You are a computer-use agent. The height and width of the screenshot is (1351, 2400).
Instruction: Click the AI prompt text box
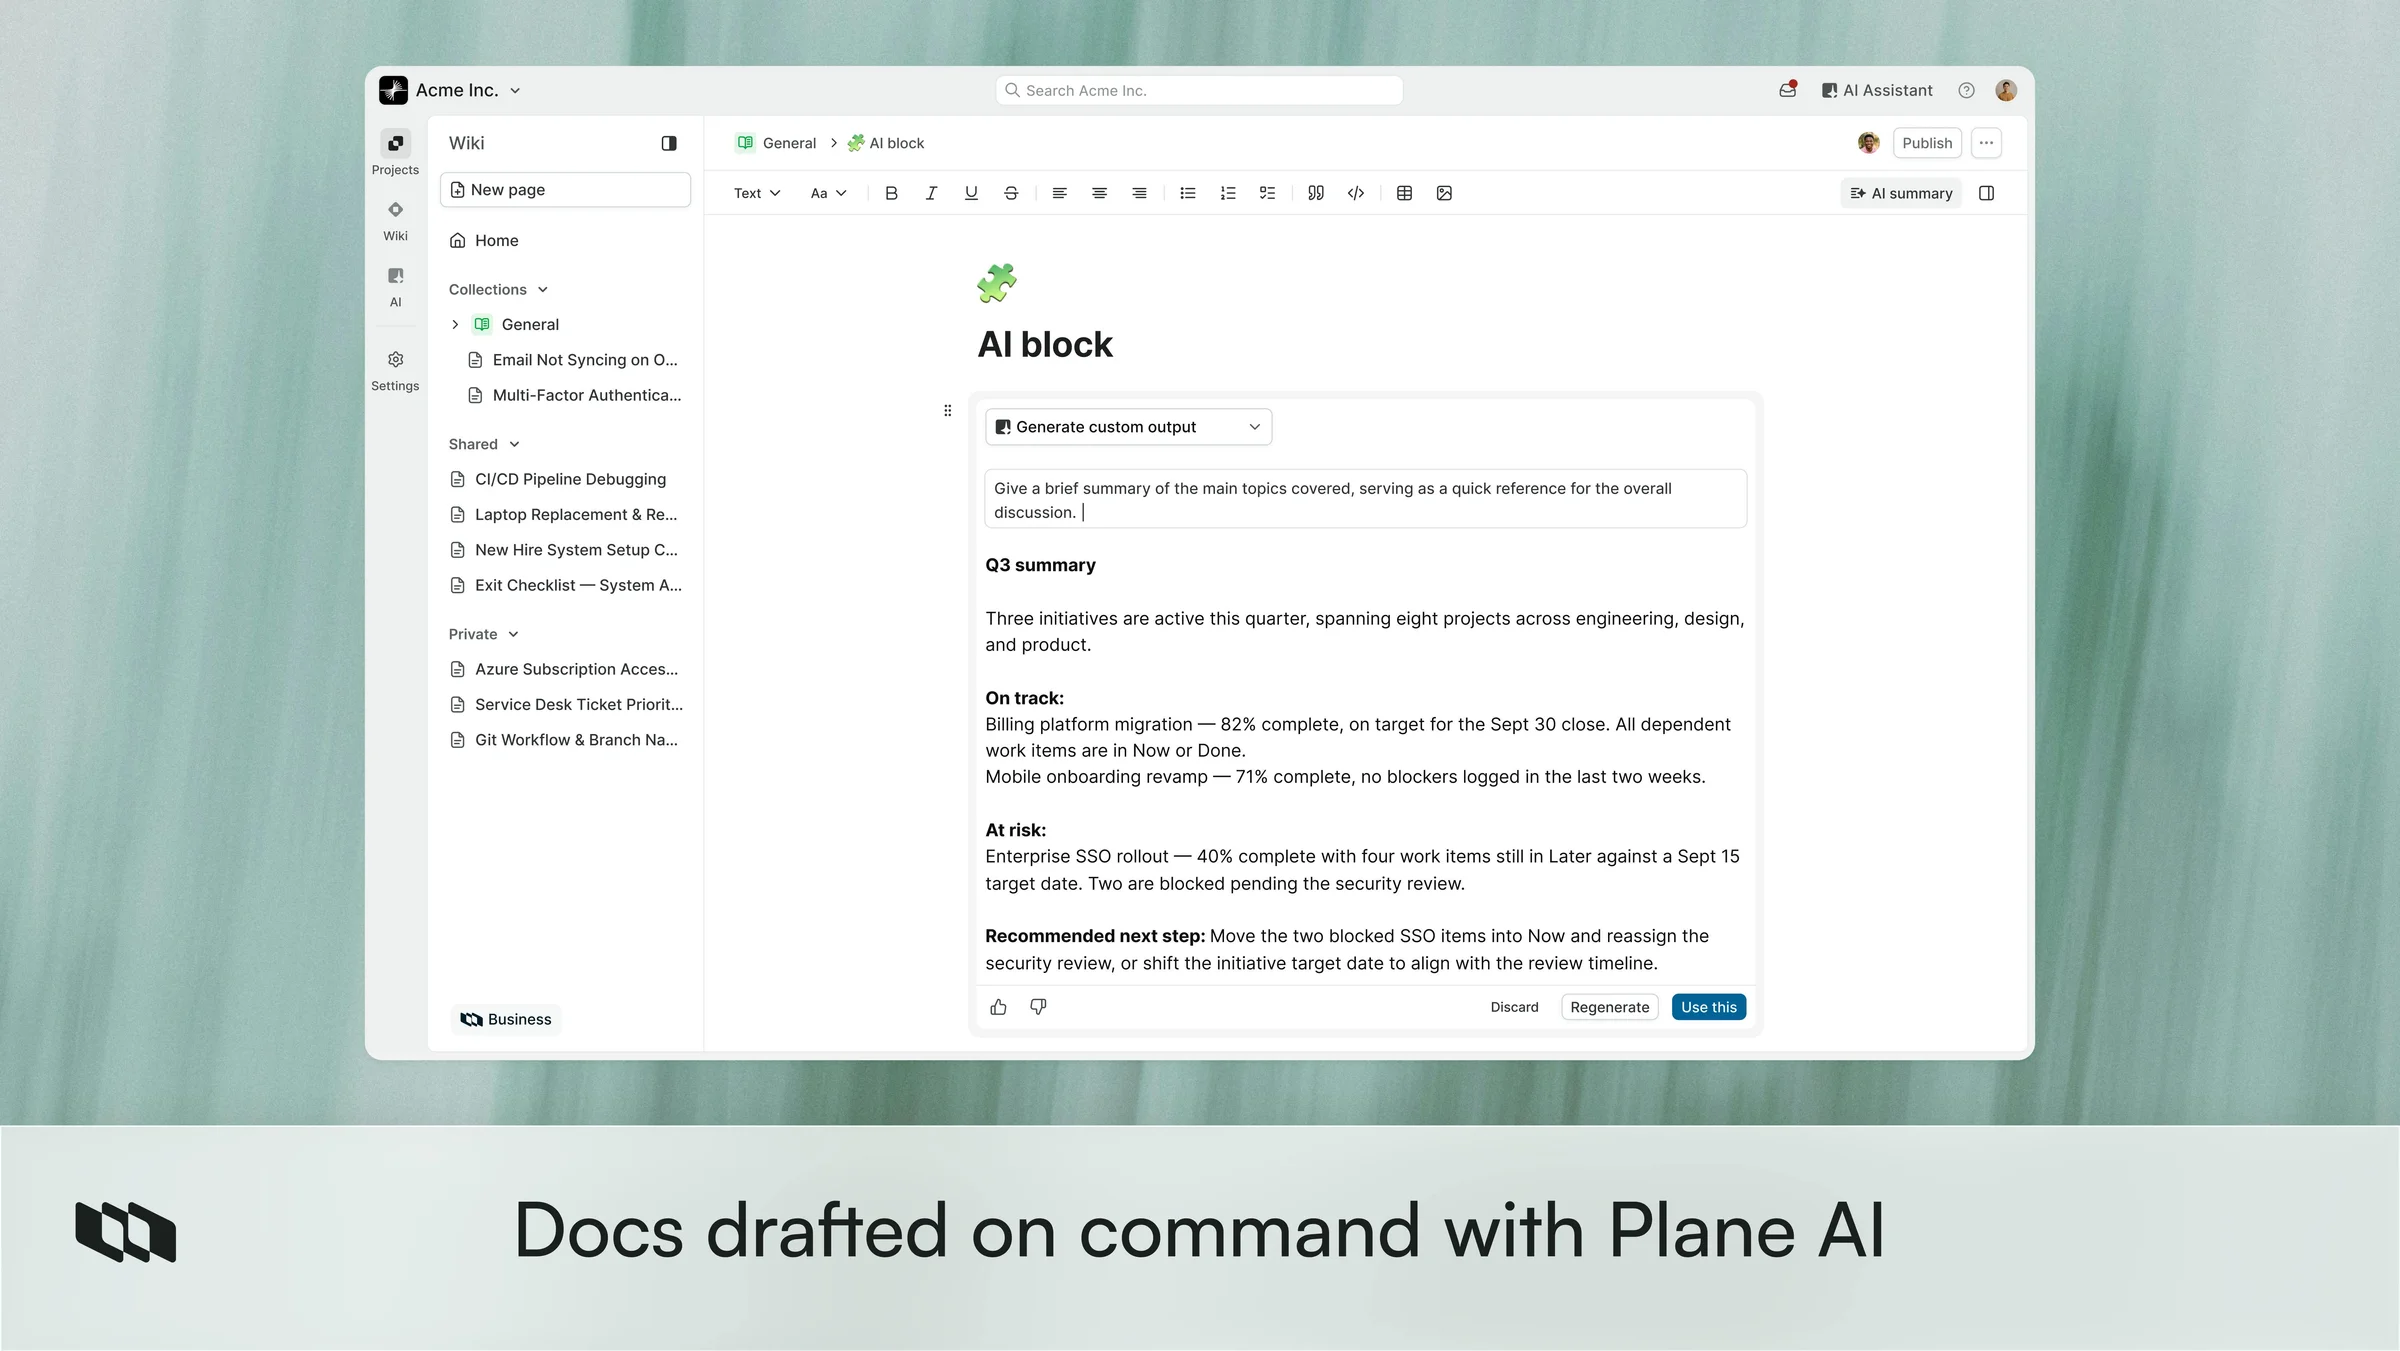[x=1366, y=499]
